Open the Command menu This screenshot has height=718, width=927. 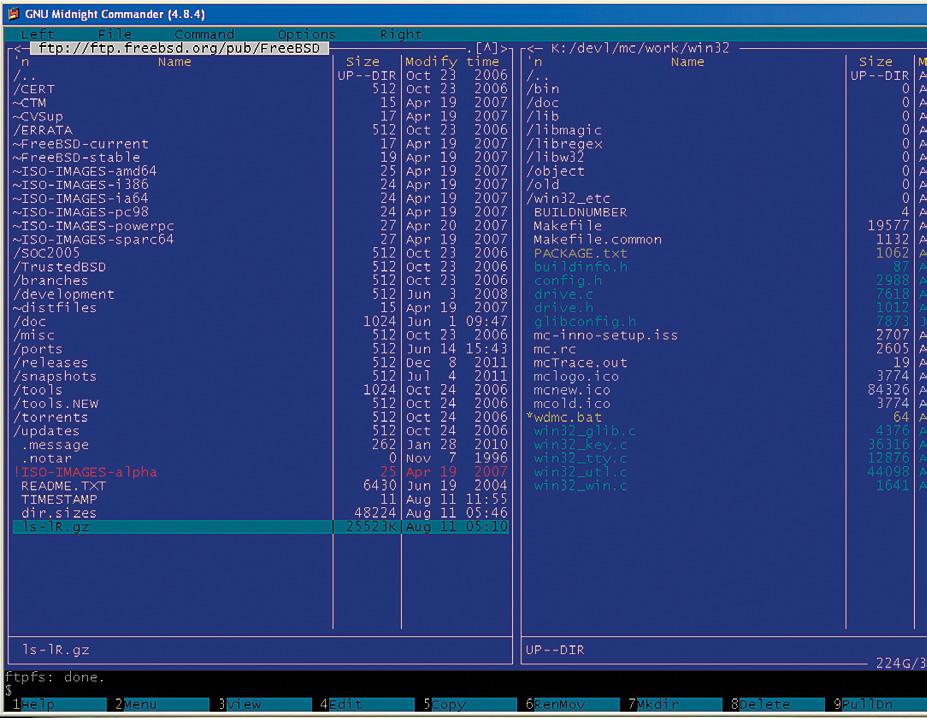click(x=205, y=34)
